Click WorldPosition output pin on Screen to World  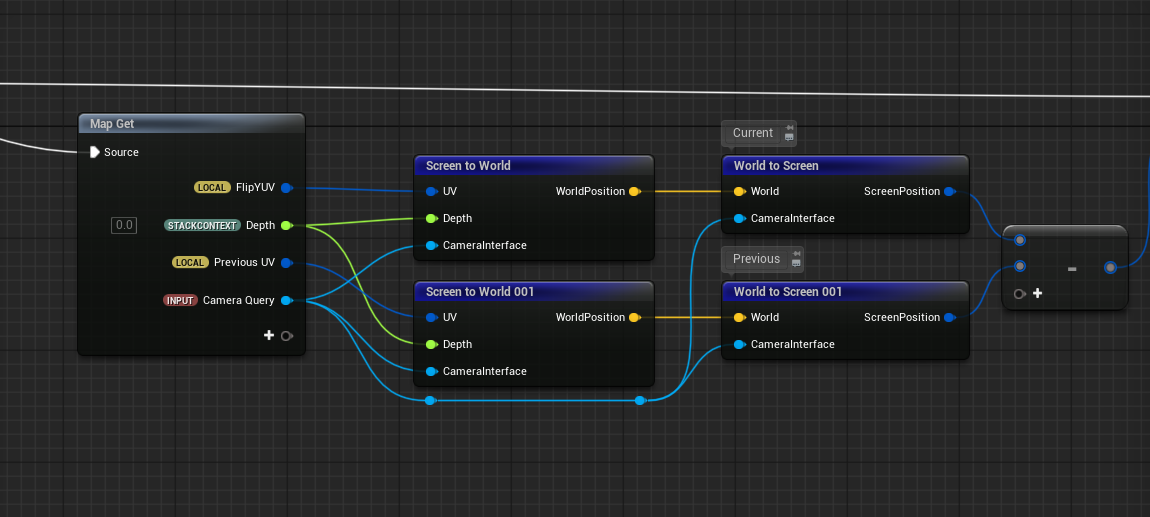634,191
